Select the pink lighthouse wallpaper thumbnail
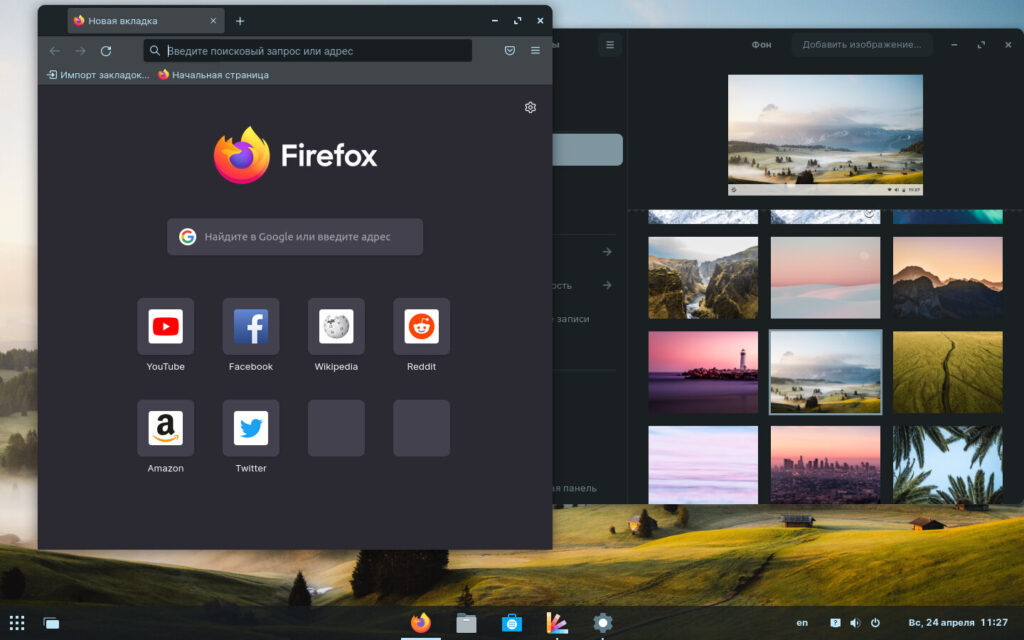 point(703,372)
